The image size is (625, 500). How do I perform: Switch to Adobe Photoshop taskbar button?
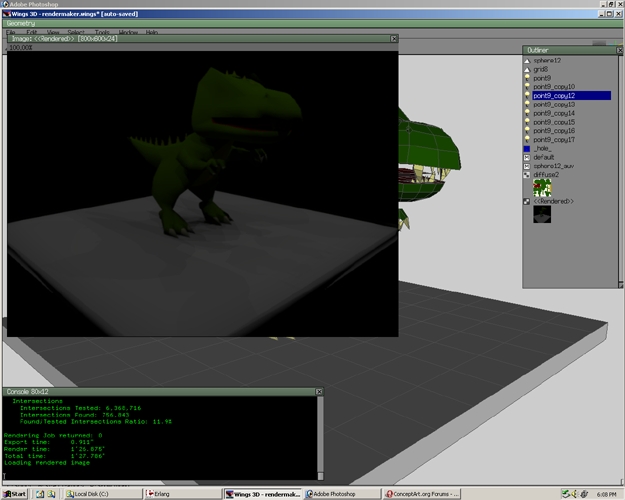point(342,494)
